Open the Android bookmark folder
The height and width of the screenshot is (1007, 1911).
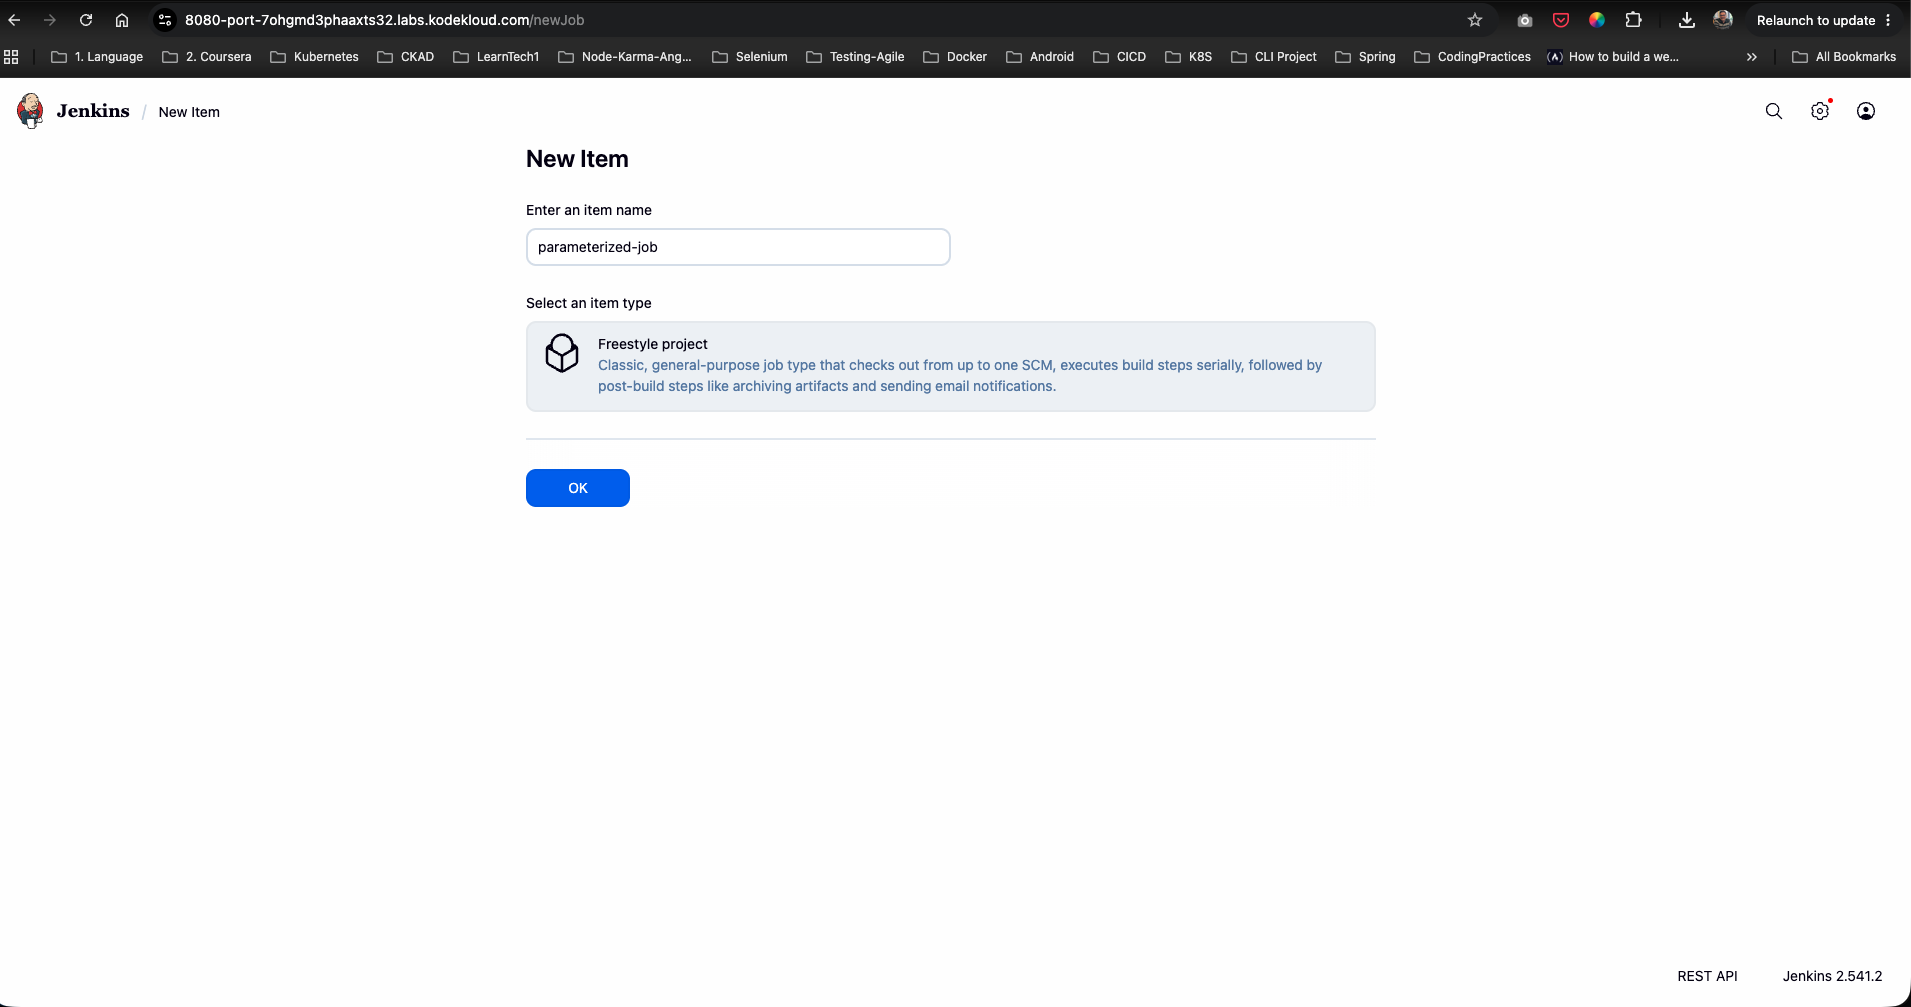pos(1040,57)
